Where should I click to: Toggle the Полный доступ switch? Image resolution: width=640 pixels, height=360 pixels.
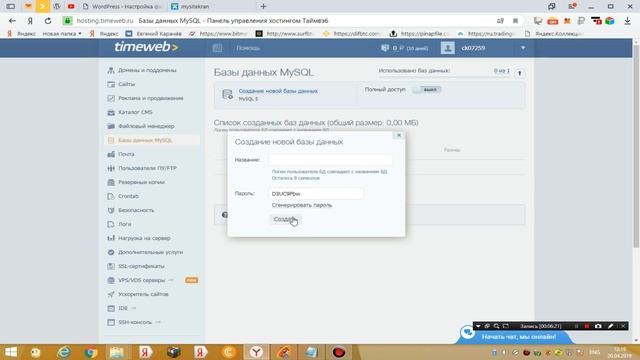[427, 89]
